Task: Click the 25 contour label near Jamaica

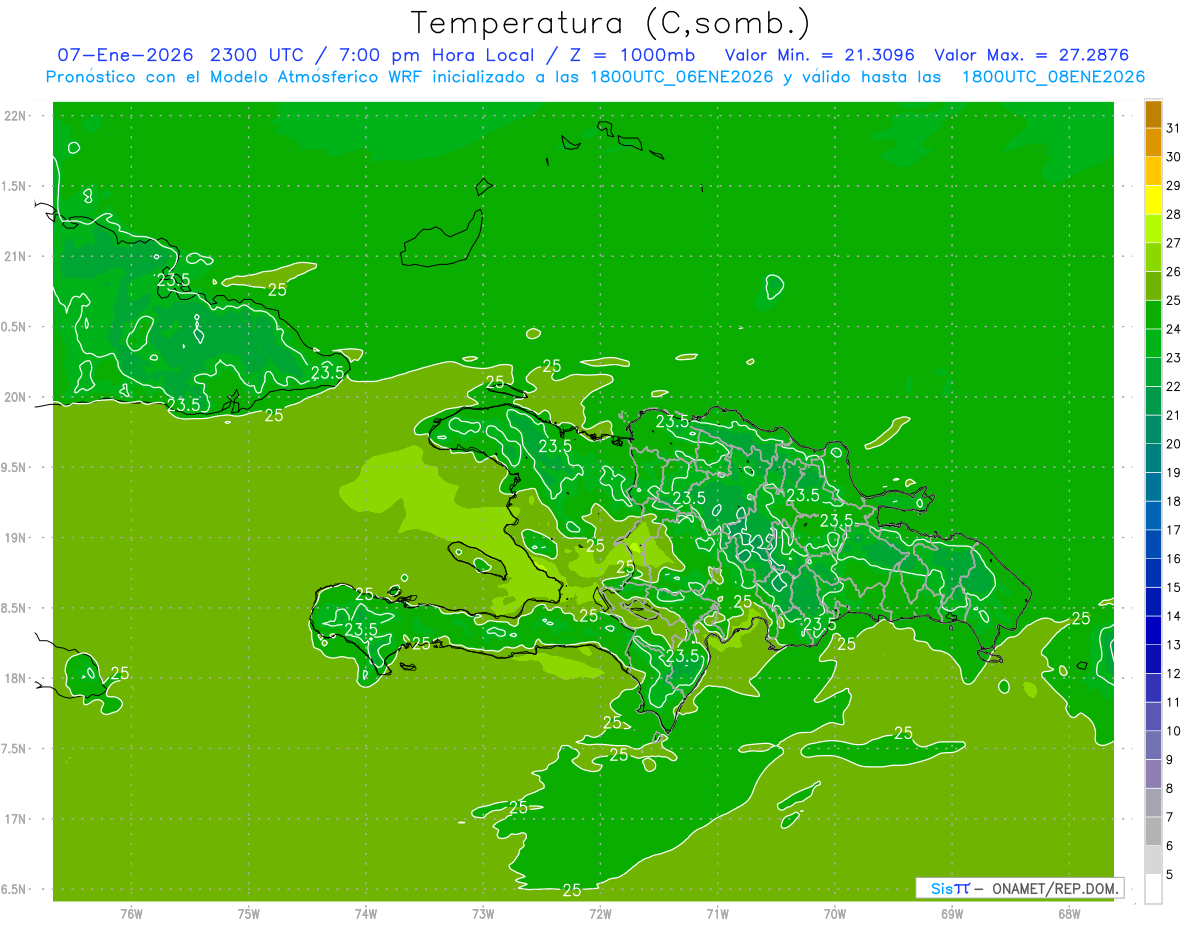Action: [x=119, y=673]
